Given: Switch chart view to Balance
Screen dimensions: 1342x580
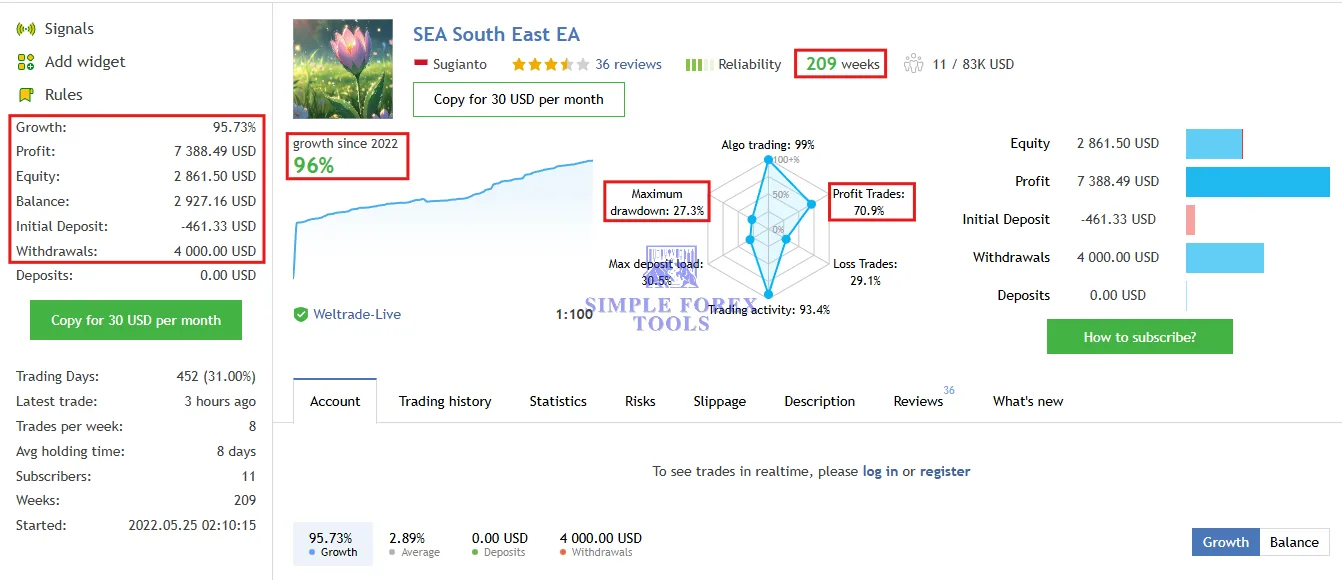Looking at the screenshot, I should pyautogui.click(x=1294, y=542).
